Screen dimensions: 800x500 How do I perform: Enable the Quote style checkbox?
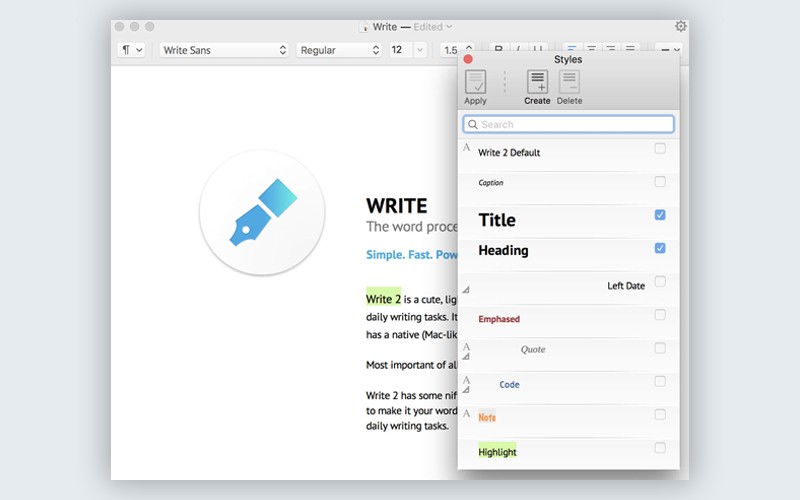pos(660,348)
